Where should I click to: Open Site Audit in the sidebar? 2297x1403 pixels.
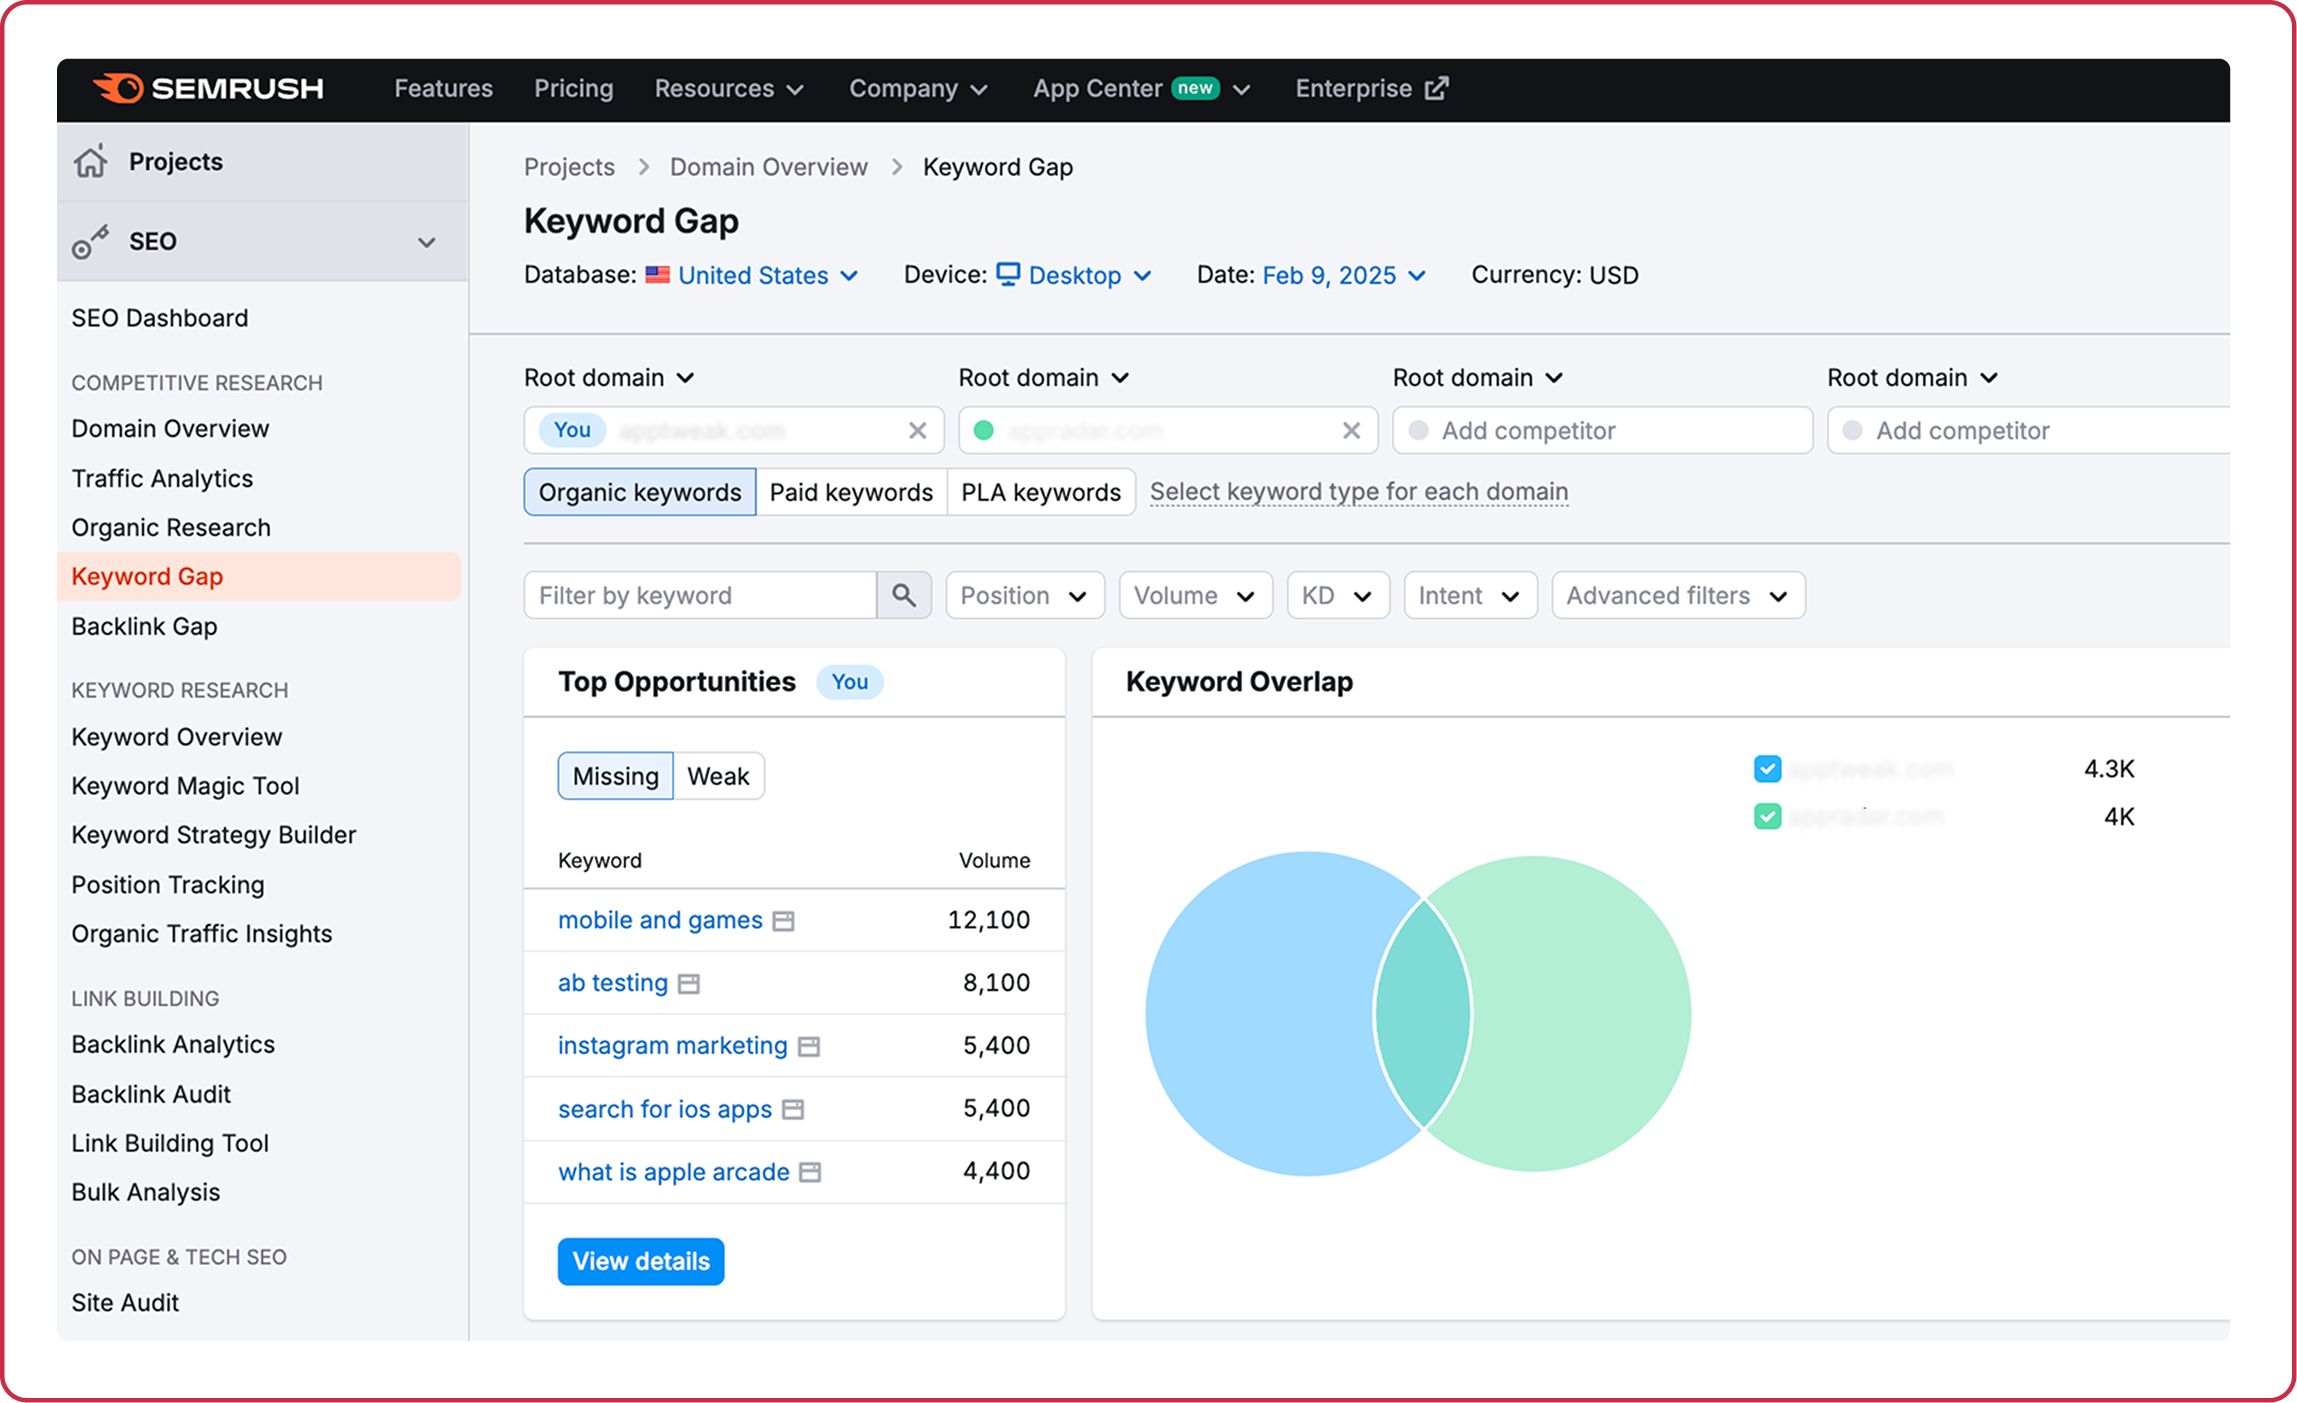(x=125, y=1303)
